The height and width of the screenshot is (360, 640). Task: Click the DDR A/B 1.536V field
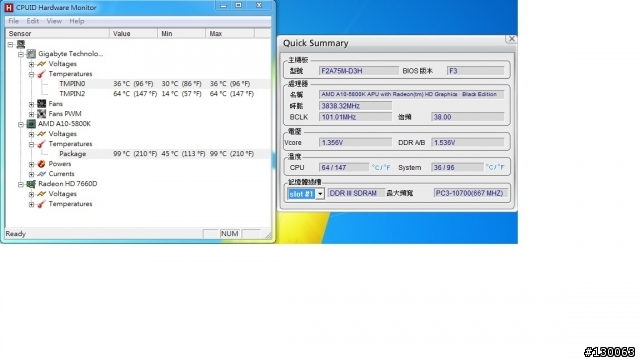tap(468, 142)
